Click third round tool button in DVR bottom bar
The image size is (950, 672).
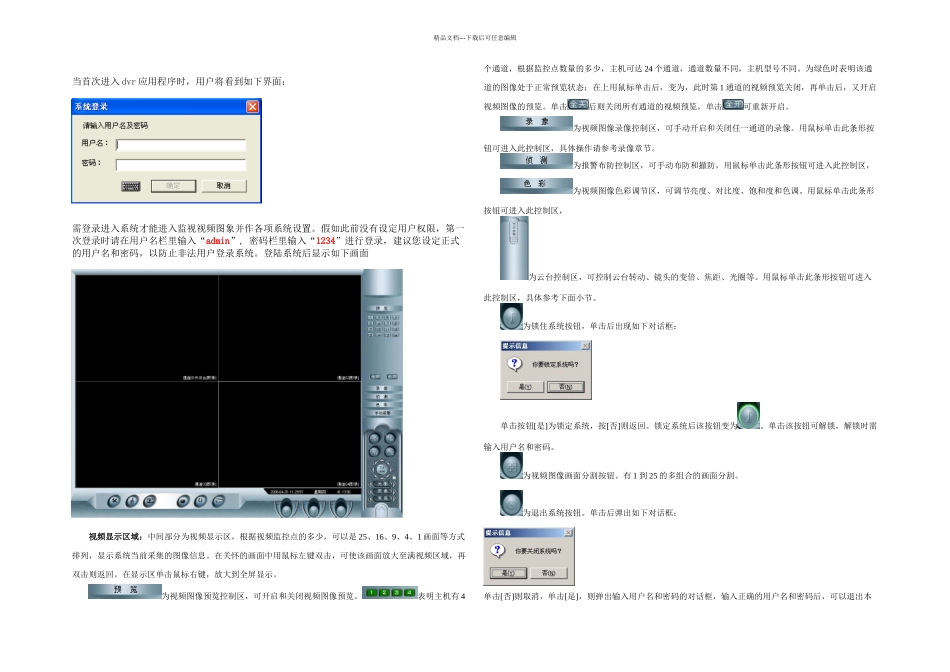coord(149,501)
